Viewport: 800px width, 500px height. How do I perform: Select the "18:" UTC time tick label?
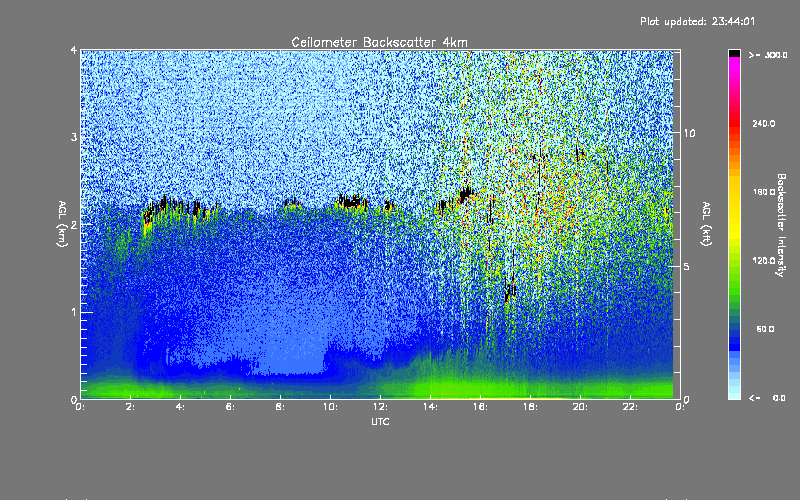(530, 407)
